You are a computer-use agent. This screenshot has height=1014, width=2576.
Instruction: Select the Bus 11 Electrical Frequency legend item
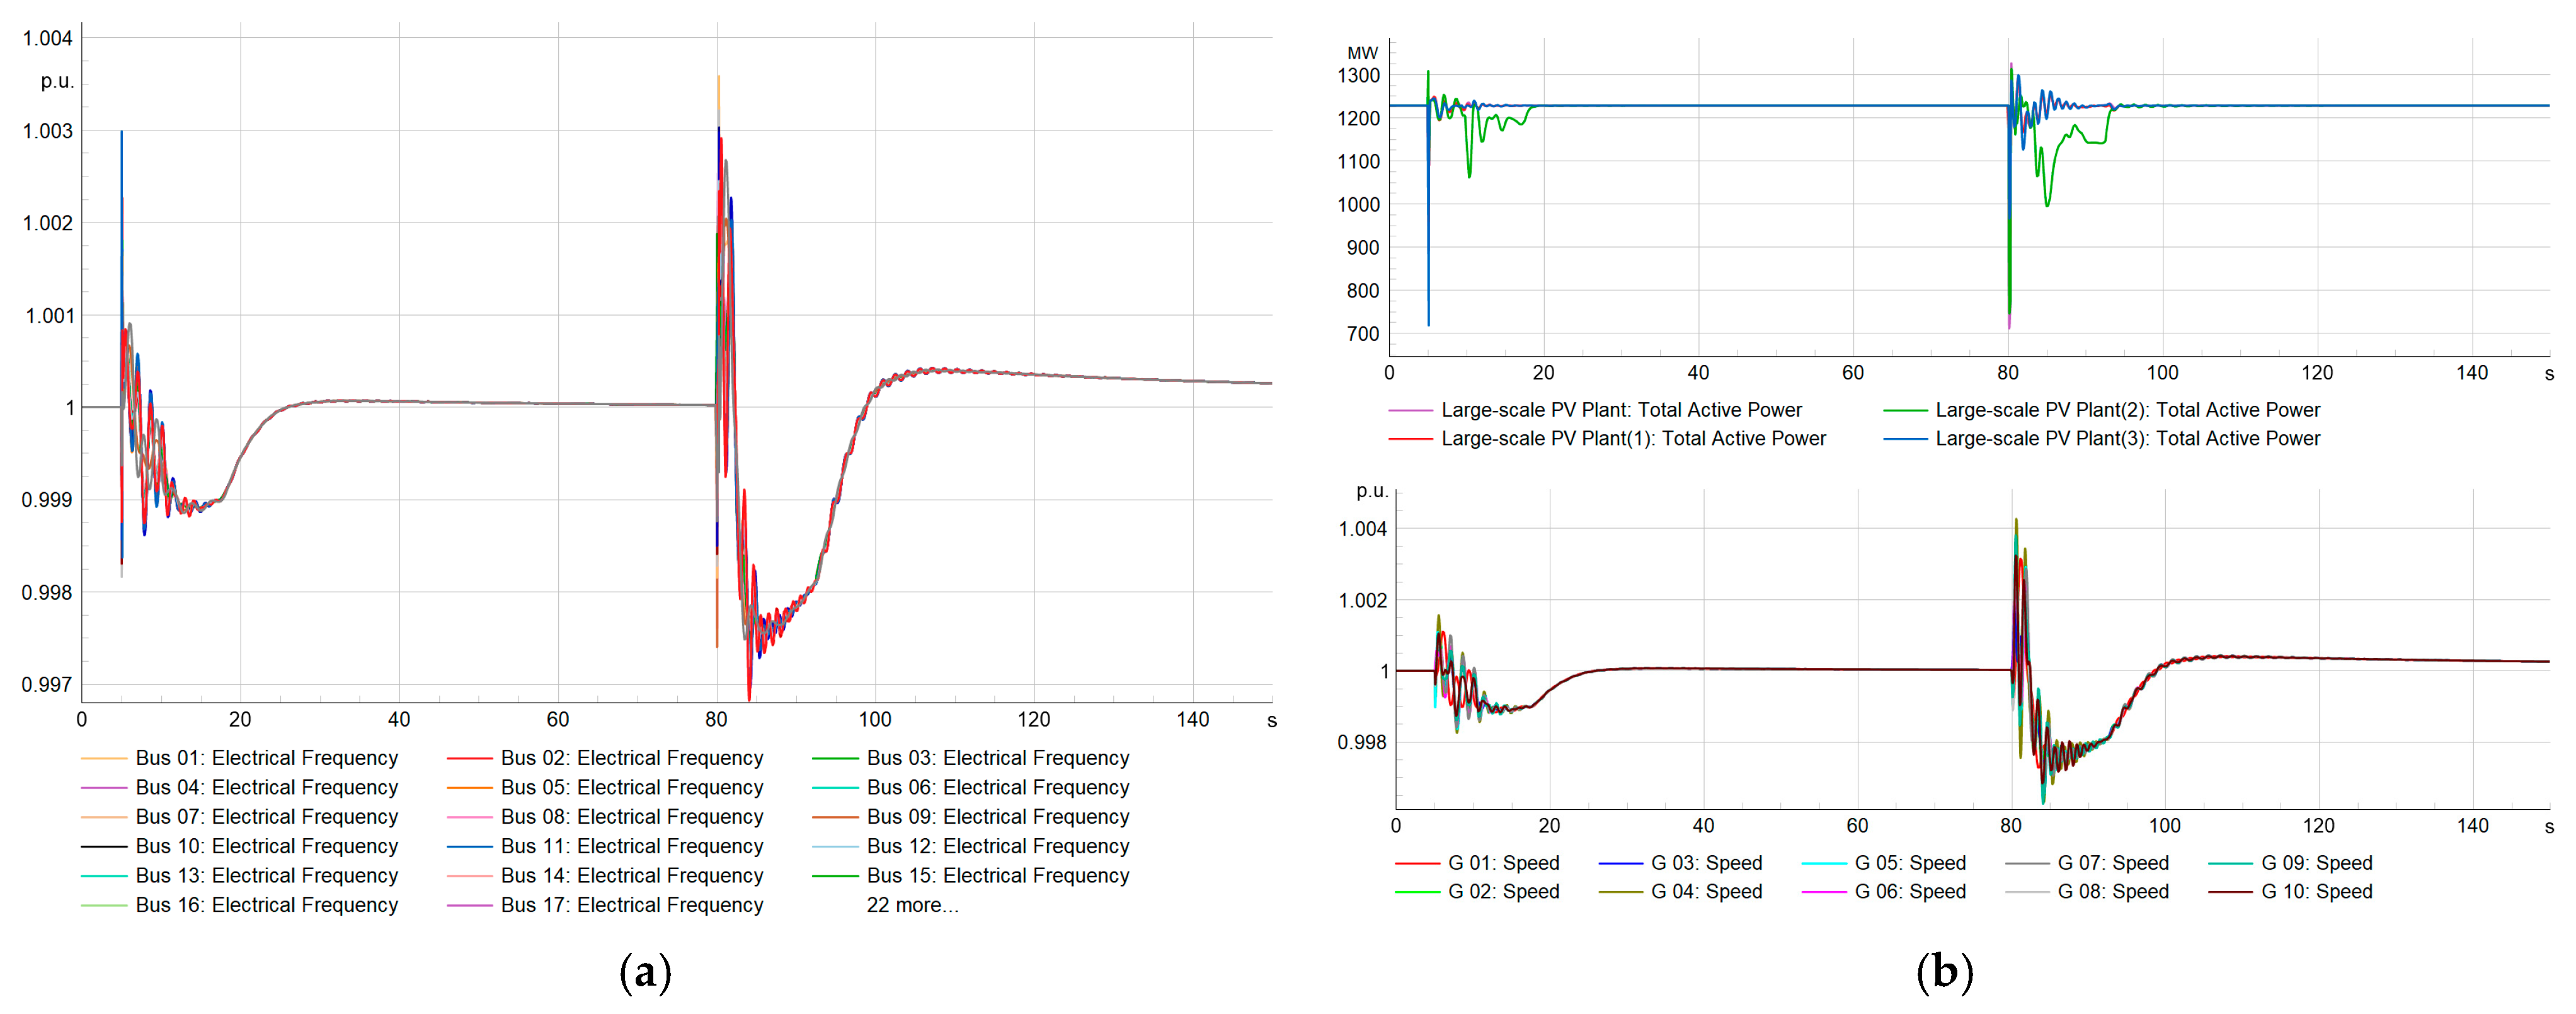[x=631, y=846]
